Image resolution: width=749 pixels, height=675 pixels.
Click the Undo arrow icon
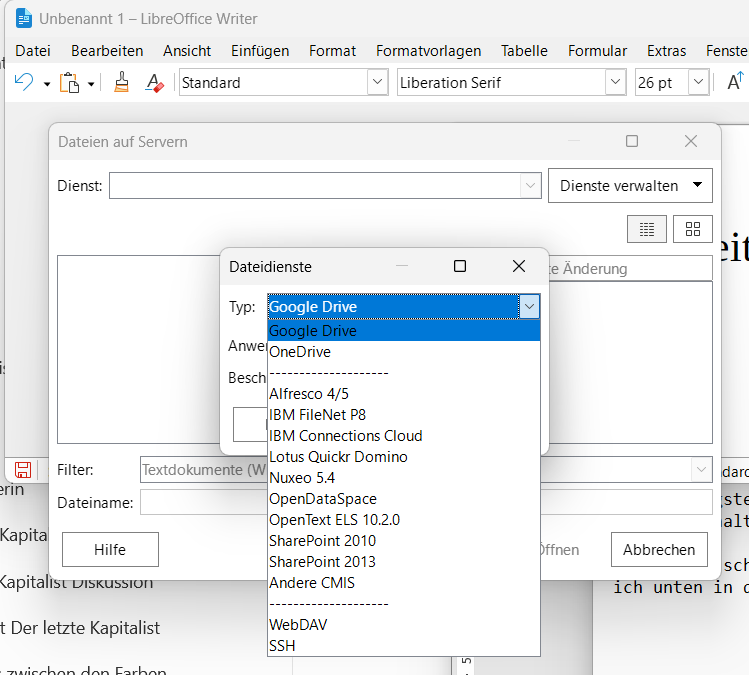24,82
